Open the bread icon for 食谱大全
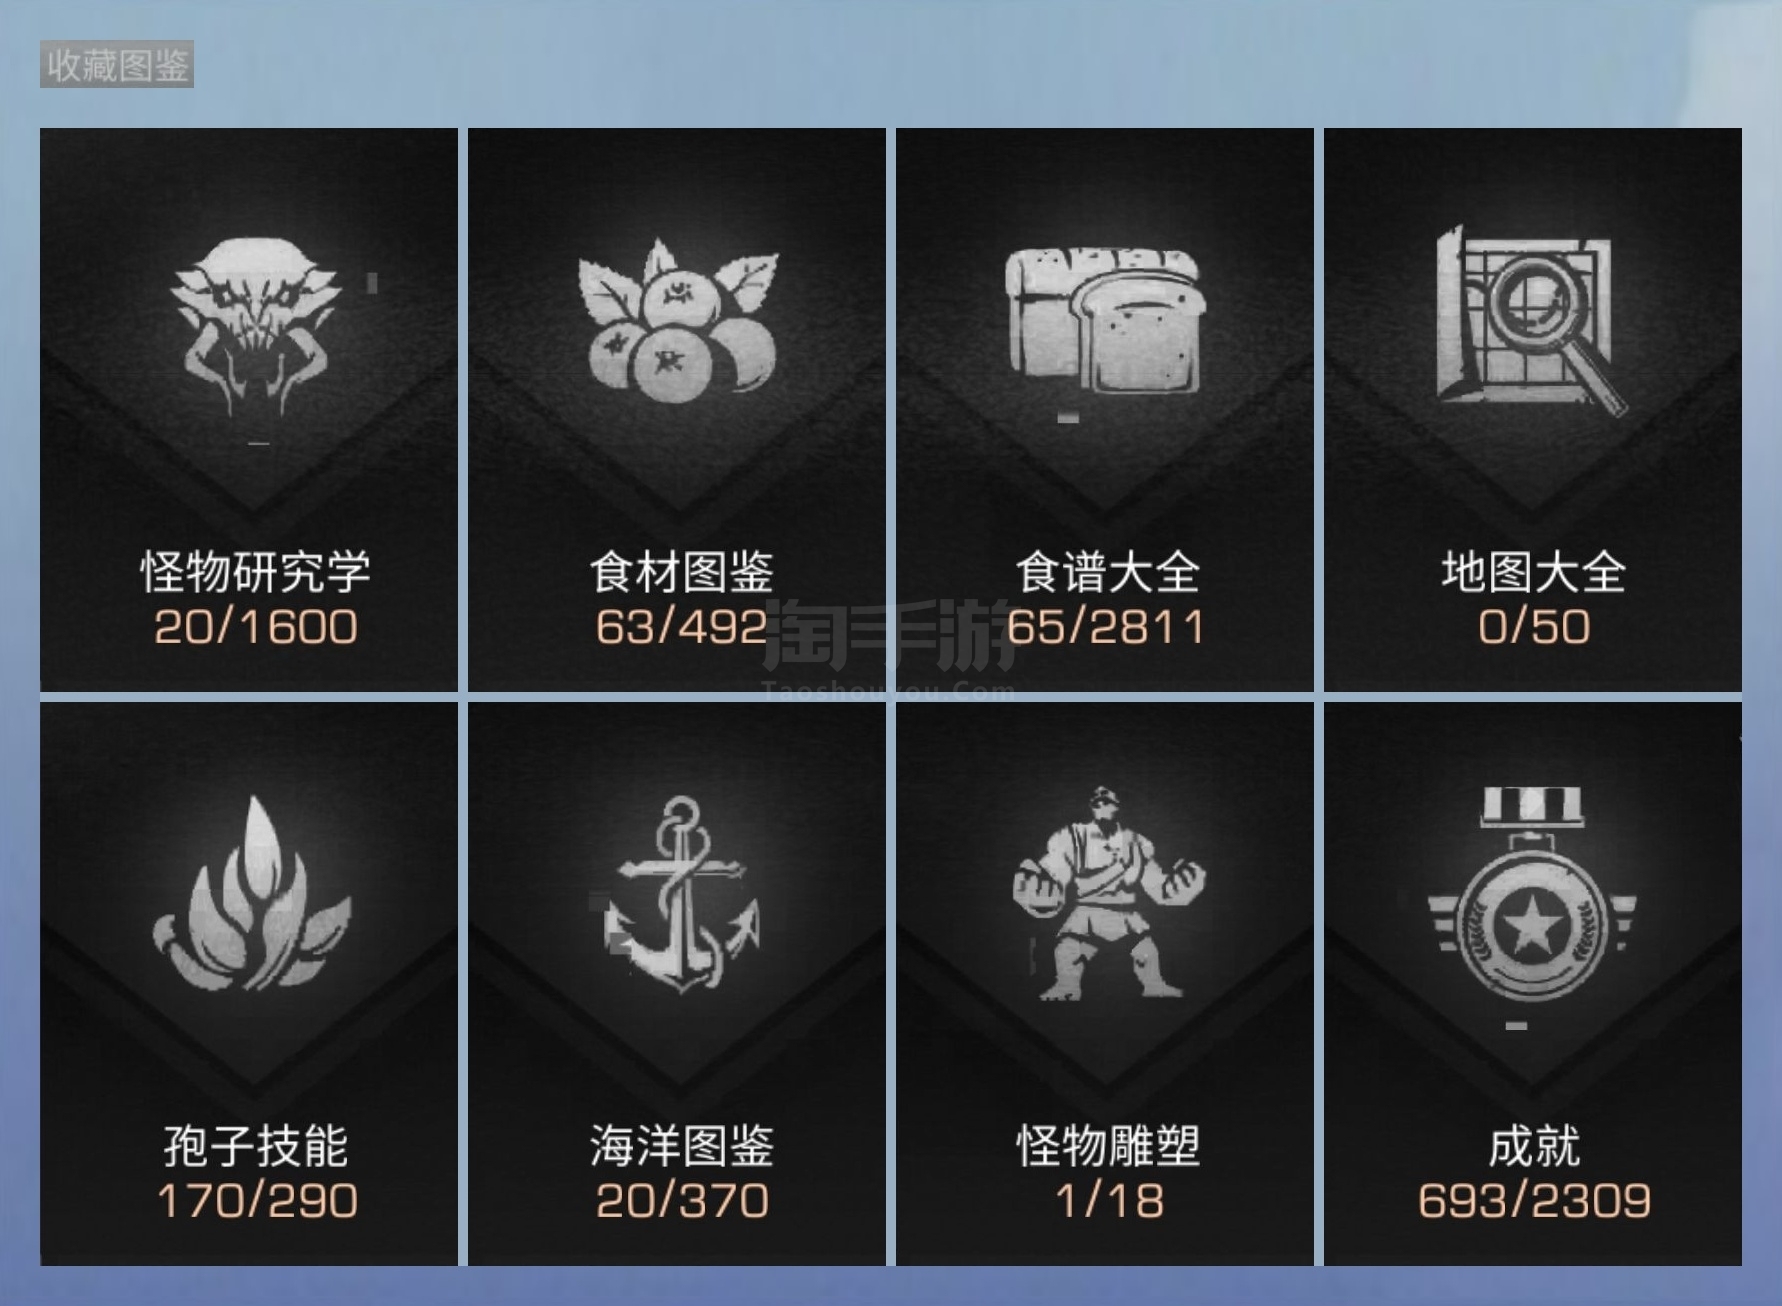This screenshot has width=1782, height=1306. tap(1104, 321)
